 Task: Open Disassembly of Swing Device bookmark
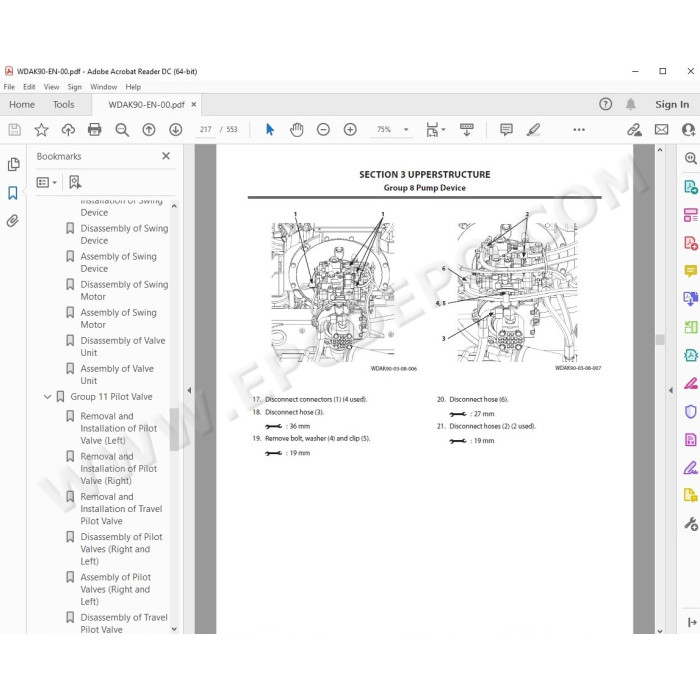click(x=124, y=234)
